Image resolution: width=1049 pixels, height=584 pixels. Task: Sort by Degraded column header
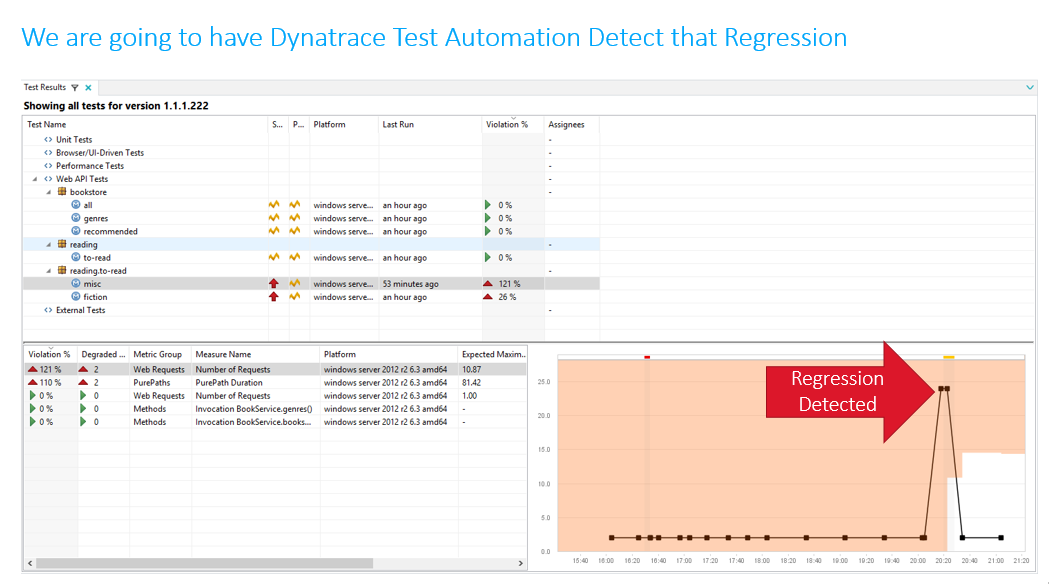tap(103, 355)
